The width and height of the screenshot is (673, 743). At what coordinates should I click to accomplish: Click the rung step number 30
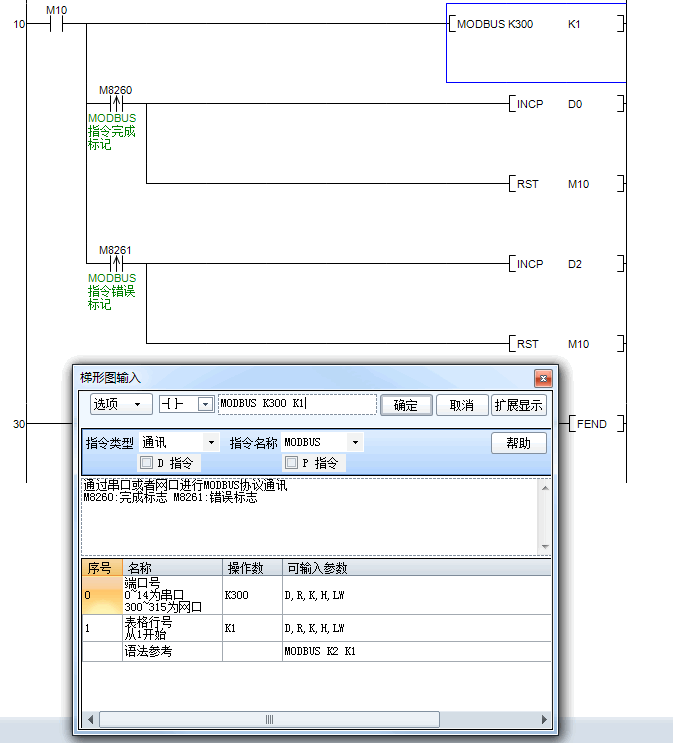coord(19,424)
